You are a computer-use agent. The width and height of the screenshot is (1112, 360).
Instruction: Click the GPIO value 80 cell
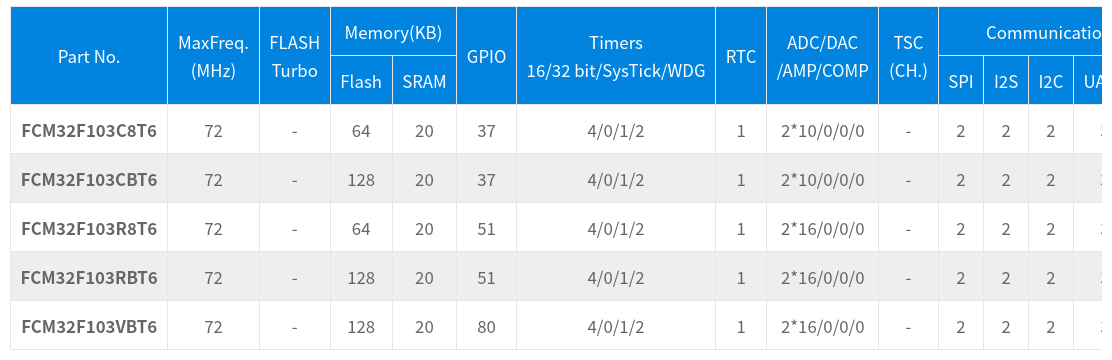point(486,327)
